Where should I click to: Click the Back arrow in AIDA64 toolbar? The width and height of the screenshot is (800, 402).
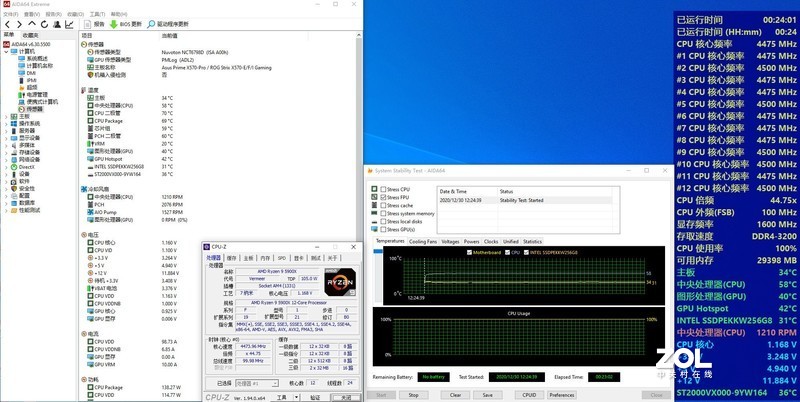point(6,23)
